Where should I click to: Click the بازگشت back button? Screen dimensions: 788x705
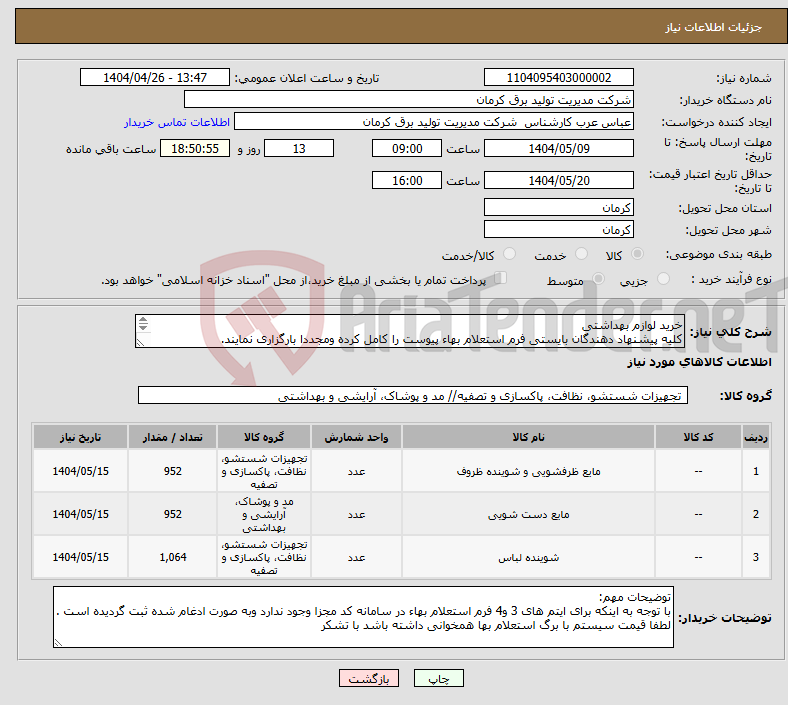point(369,678)
